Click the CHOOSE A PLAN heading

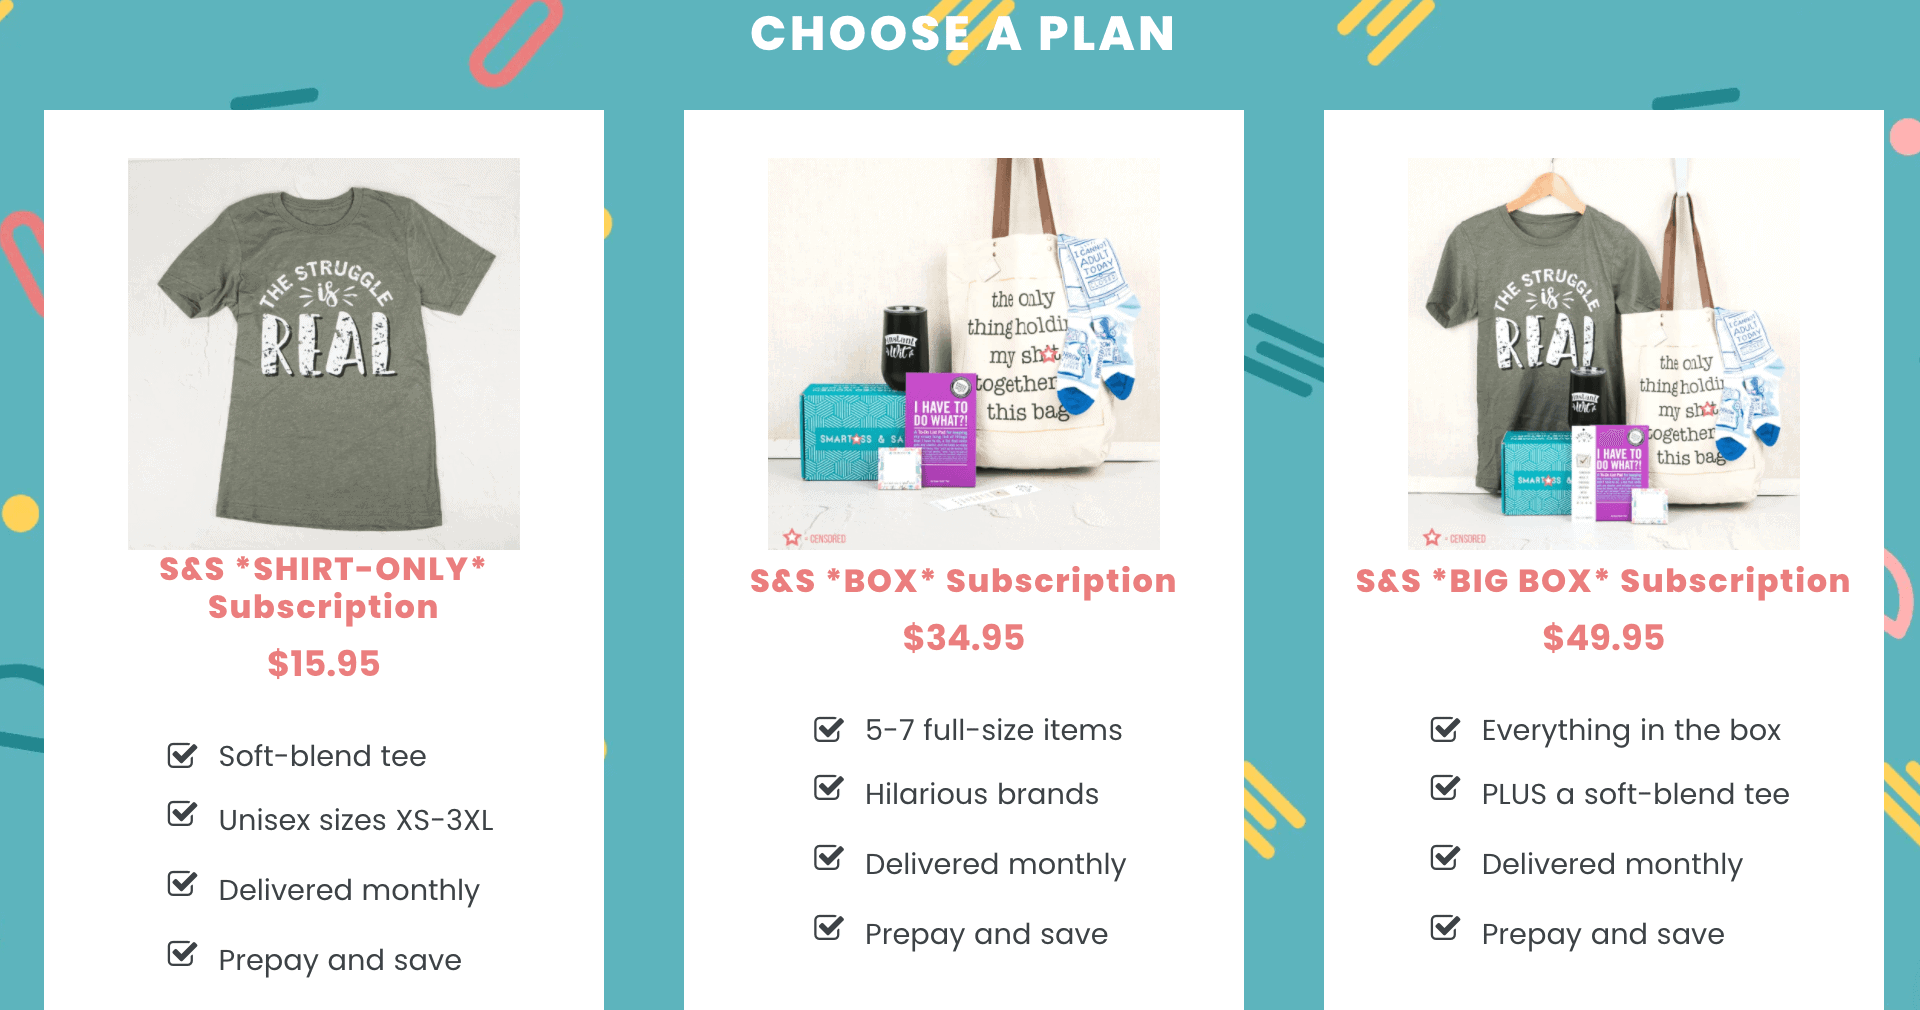coord(963,33)
